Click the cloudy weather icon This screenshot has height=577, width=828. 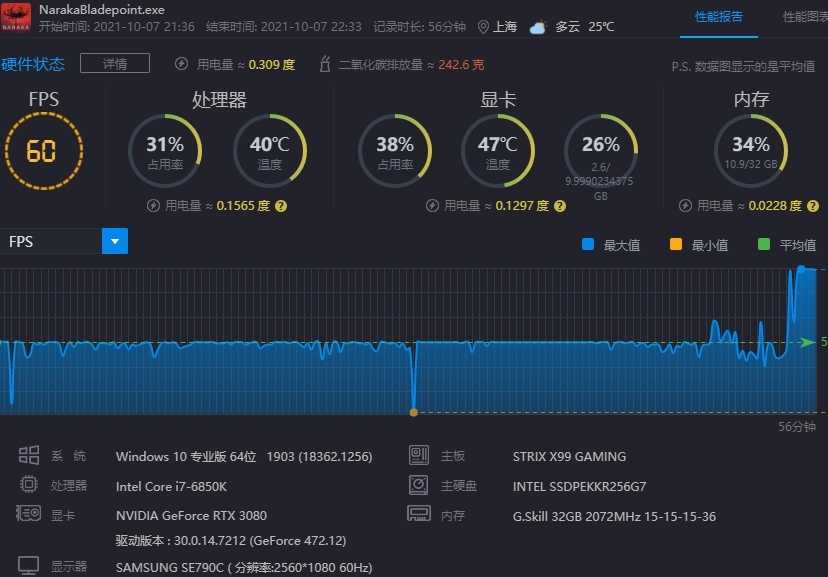538,27
